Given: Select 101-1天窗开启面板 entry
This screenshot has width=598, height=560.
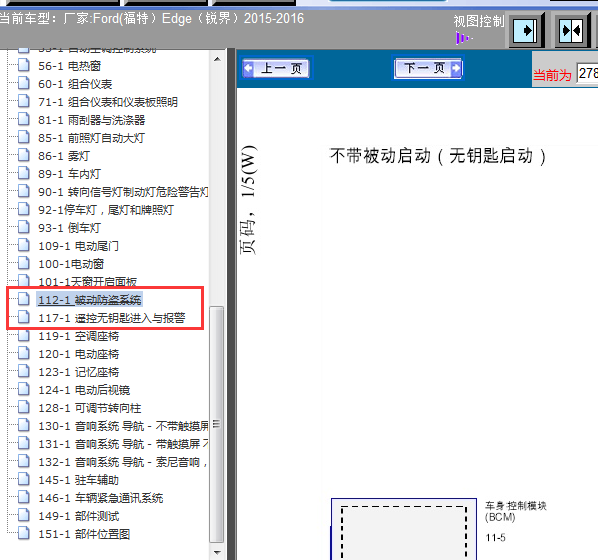Looking at the screenshot, I should click(x=87, y=282).
